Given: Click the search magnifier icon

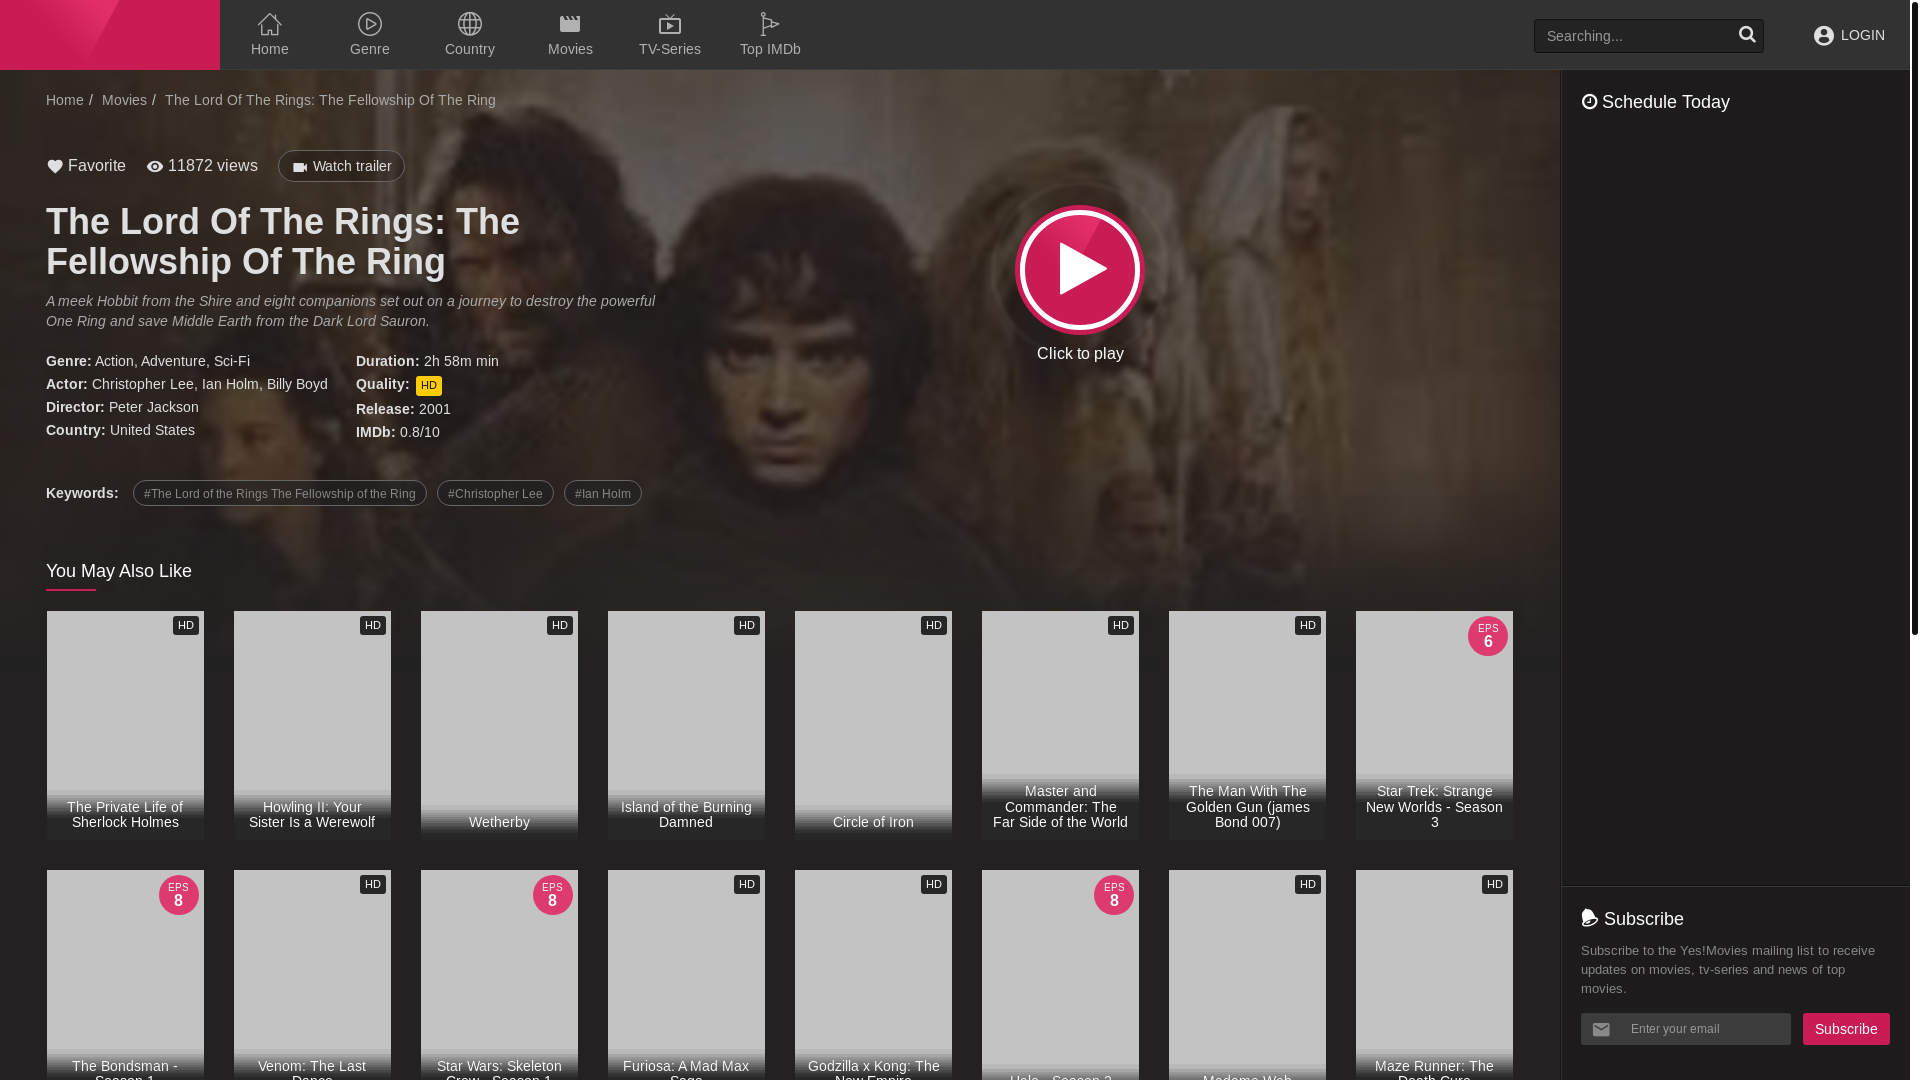Looking at the screenshot, I should (1747, 35).
